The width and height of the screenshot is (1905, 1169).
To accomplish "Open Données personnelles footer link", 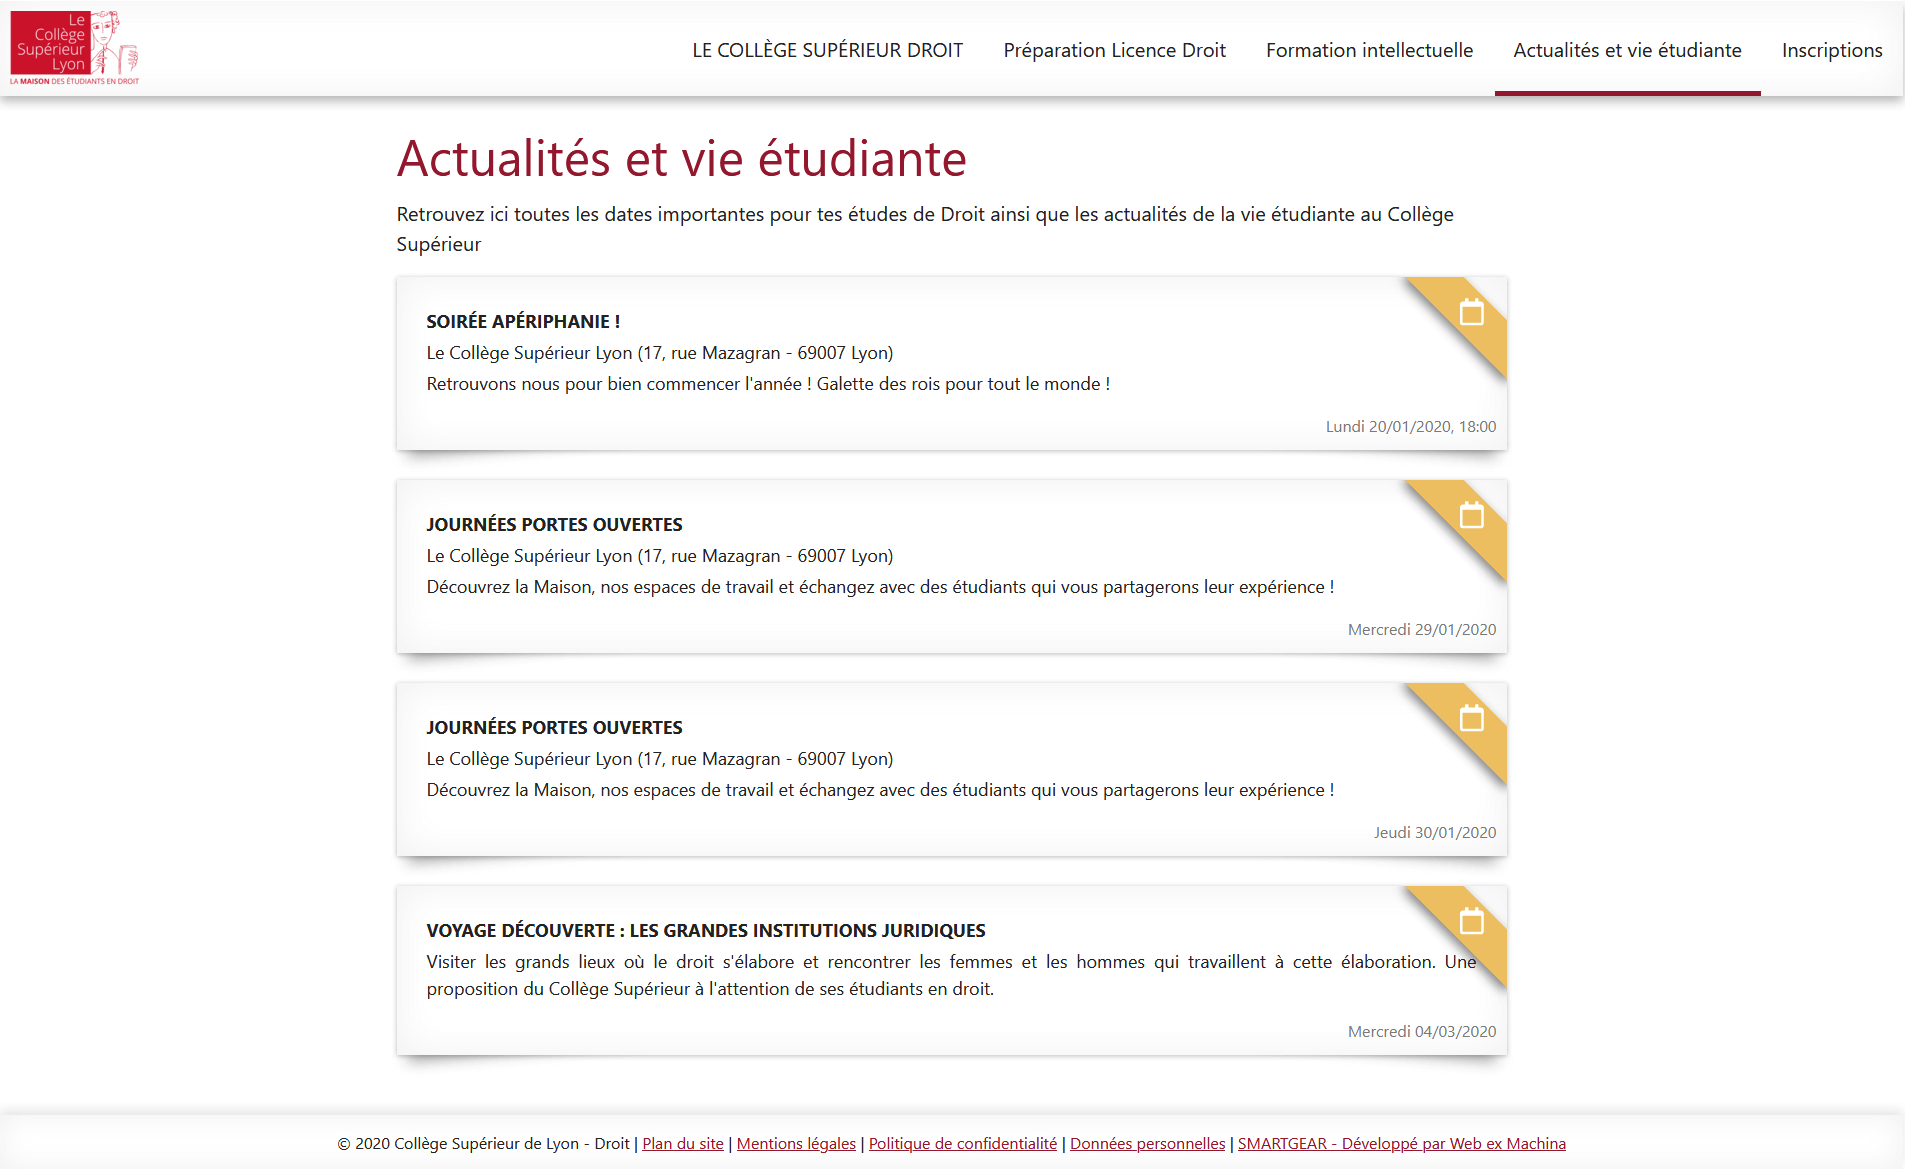I will 1147,1143.
